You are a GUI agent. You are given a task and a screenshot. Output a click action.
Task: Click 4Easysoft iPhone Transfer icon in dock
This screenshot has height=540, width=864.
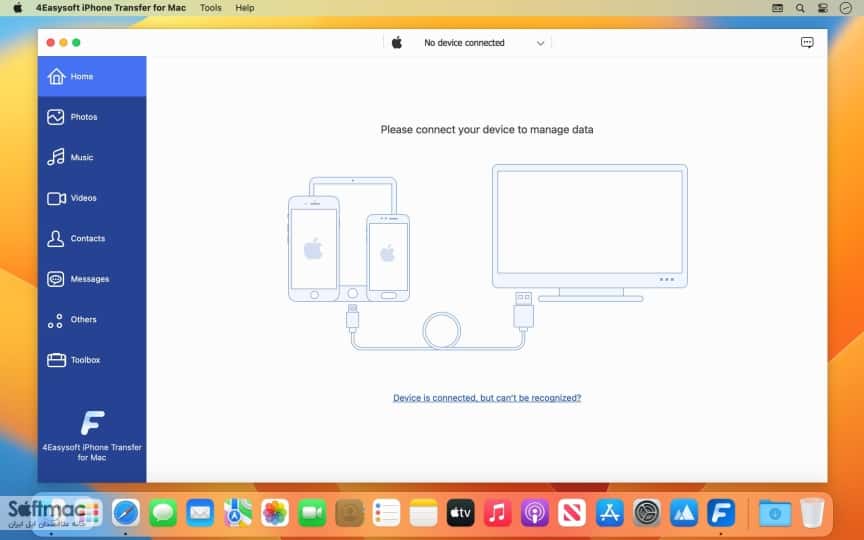tap(721, 513)
